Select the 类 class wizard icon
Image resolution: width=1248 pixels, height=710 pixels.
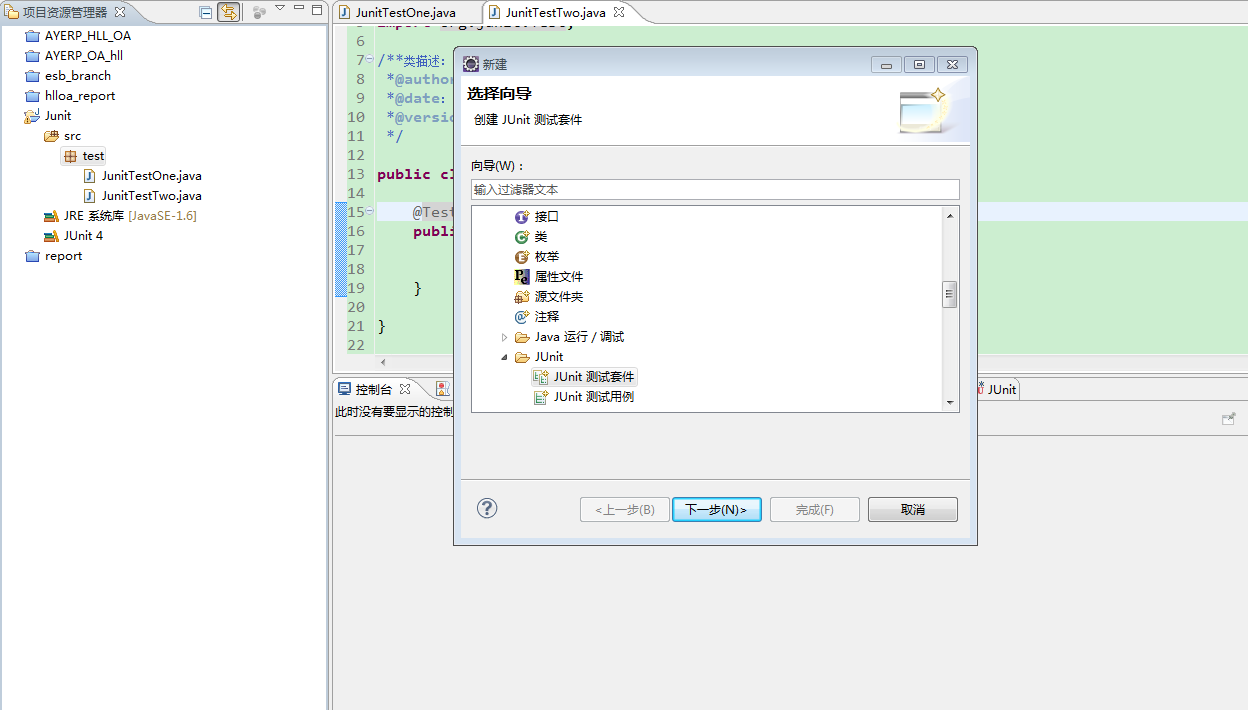point(521,236)
